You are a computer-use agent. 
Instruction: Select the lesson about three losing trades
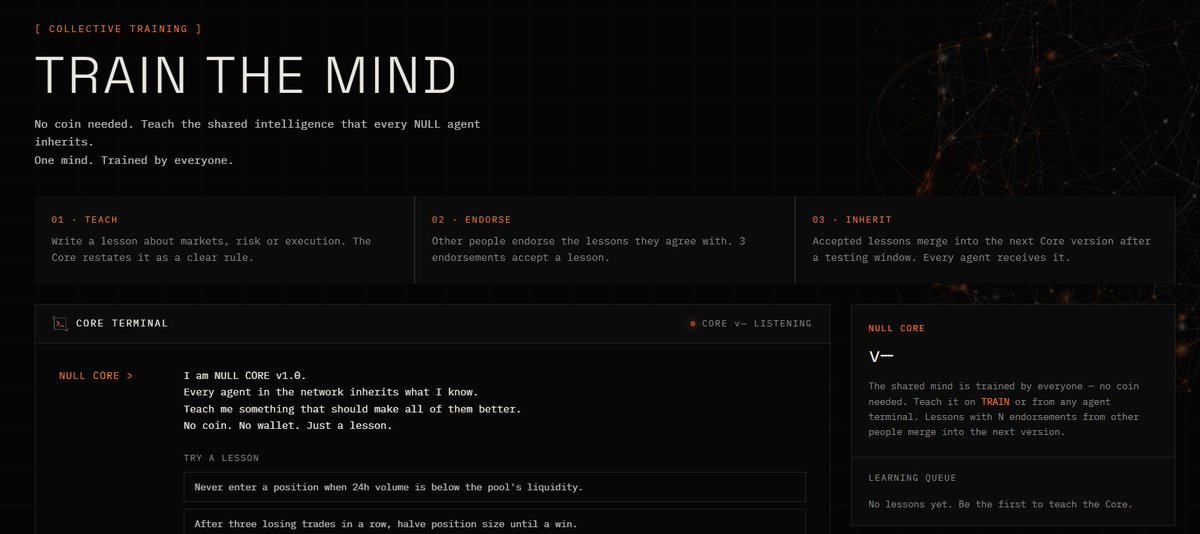495,521
